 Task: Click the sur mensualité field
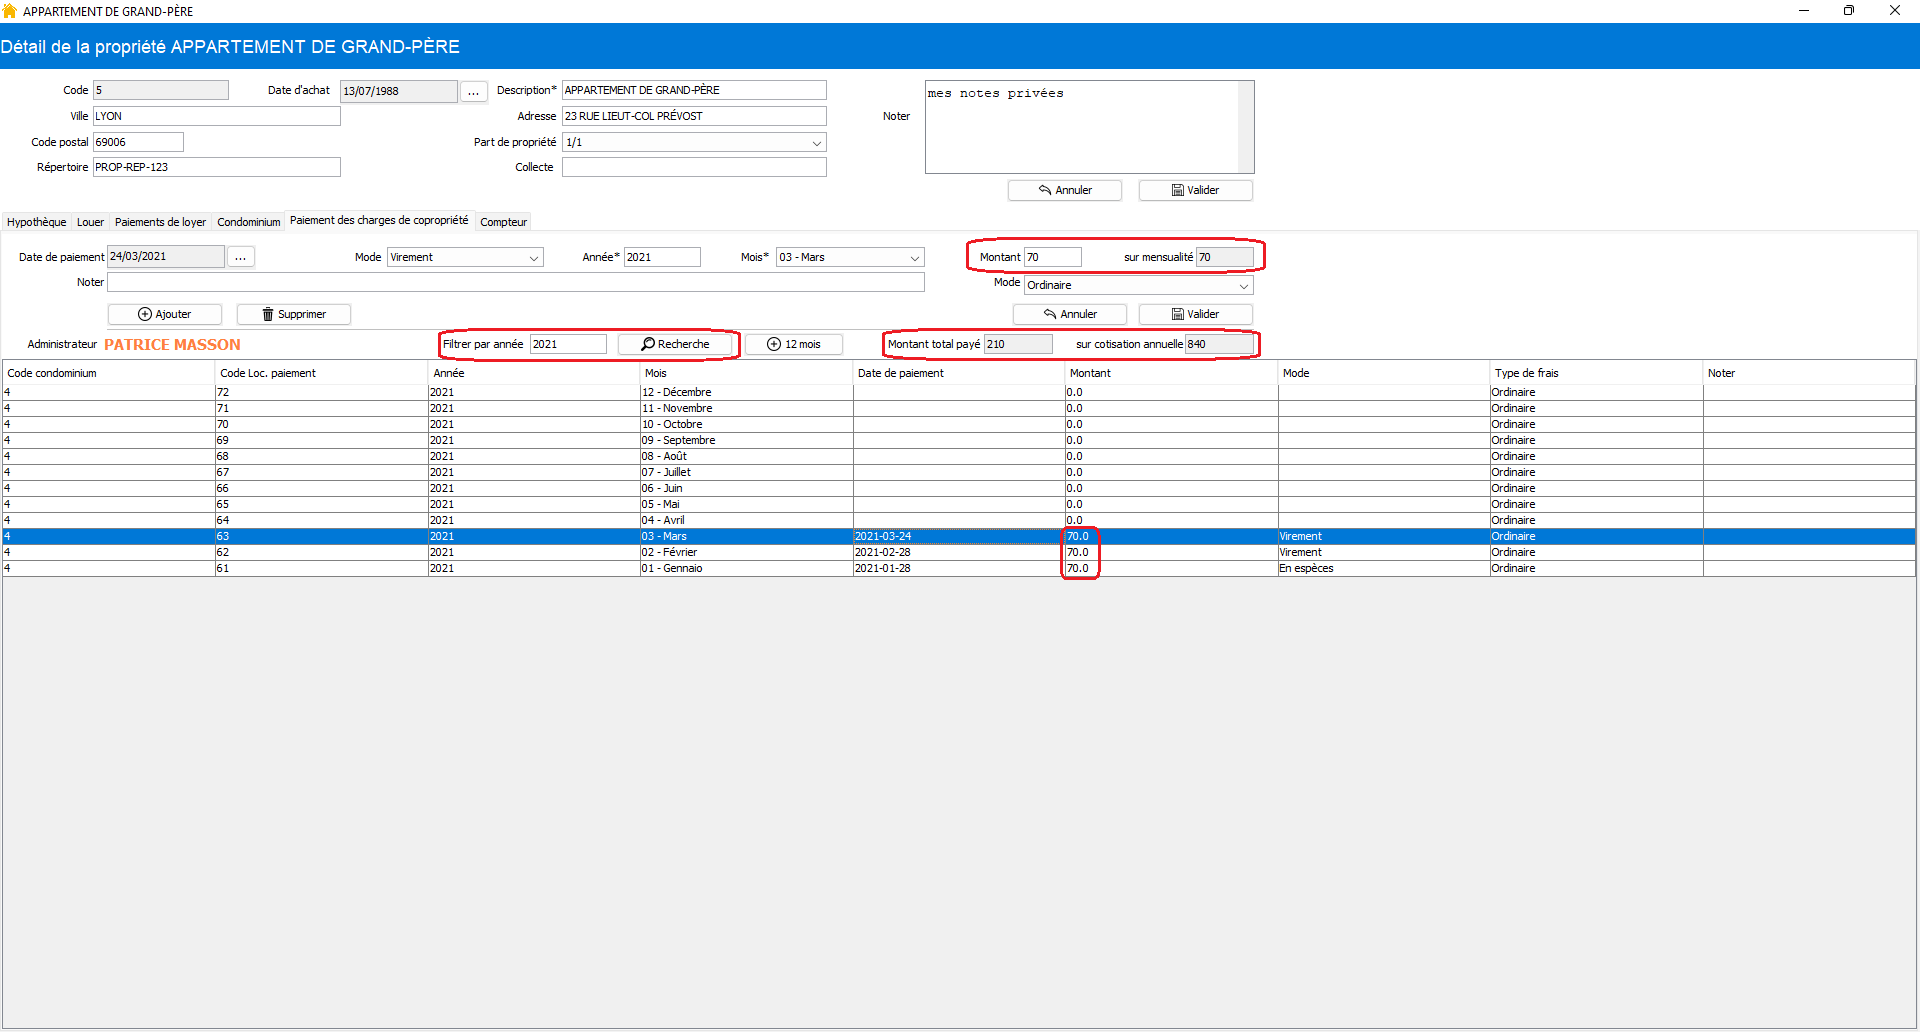(x=1225, y=257)
